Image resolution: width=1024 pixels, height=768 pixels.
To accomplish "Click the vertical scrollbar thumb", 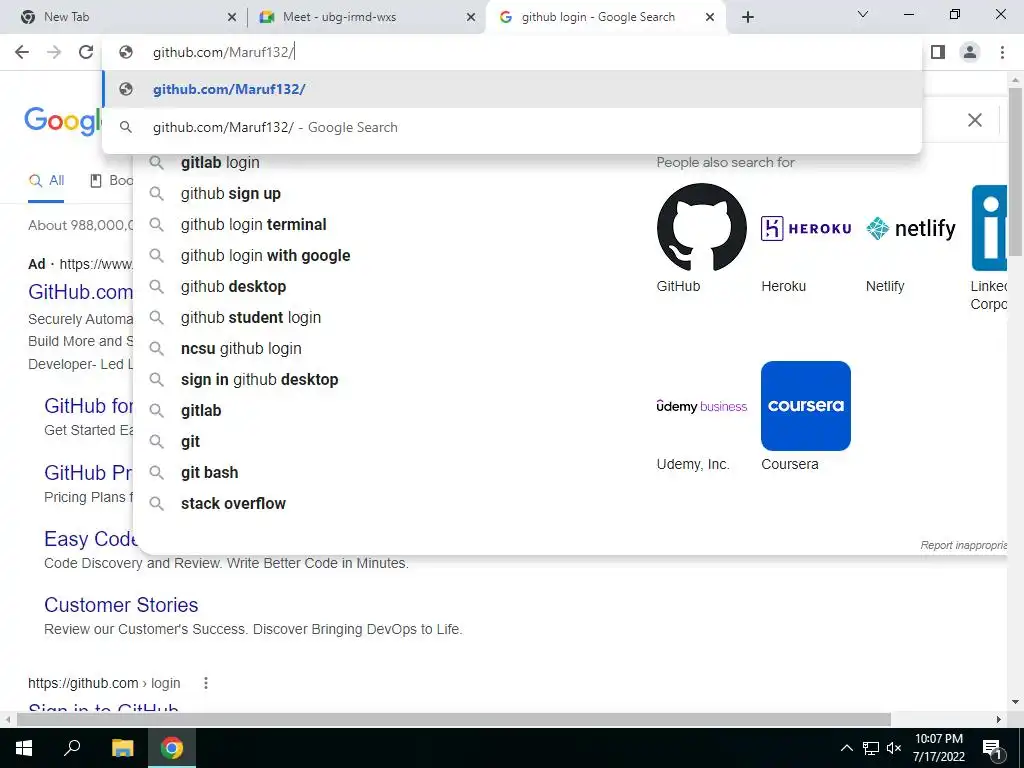I will pyautogui.click(x=1016, y=171).
